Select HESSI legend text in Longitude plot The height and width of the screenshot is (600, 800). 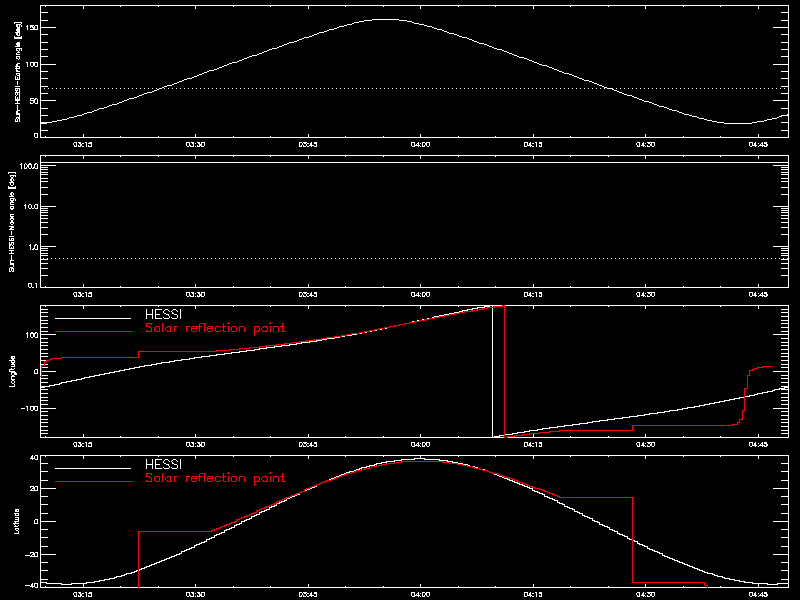(x=163, y=315)
